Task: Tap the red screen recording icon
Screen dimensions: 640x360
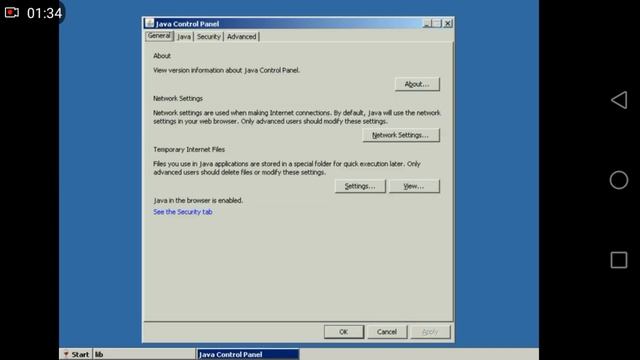Action: (x=11, y=13)
